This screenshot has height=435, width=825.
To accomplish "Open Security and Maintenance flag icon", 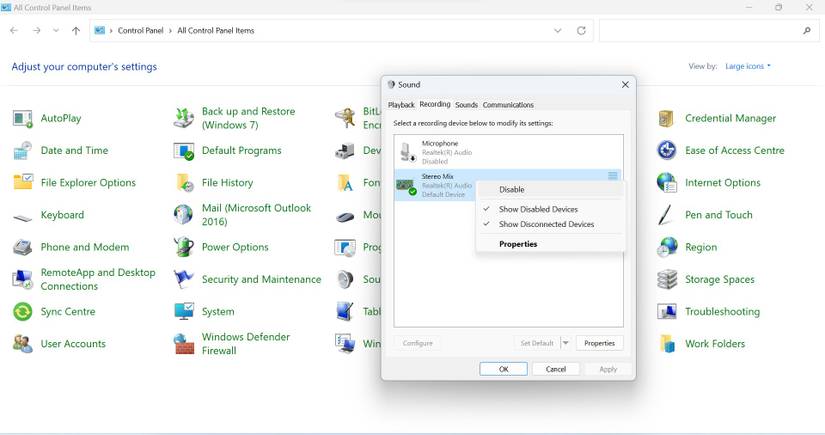I will [x=184, y=279].
